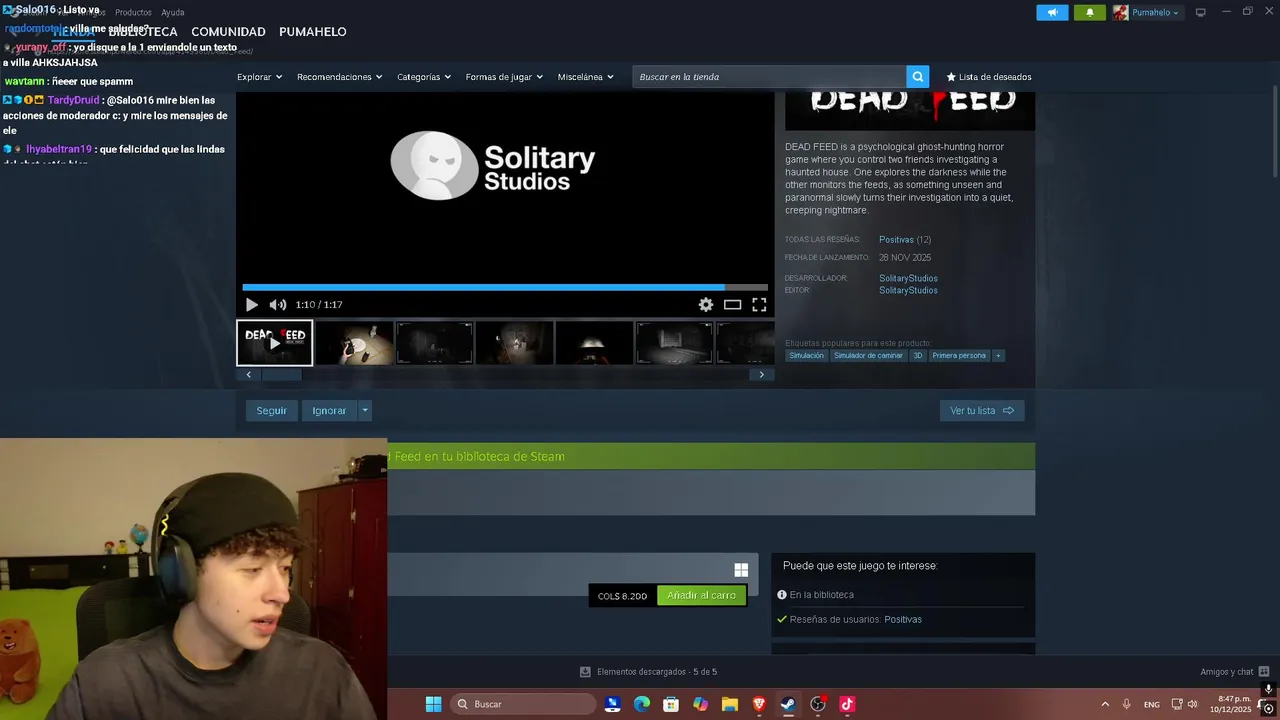Click Añadir al carro
Image resolution: width=1280 pixels, height=720 pixels.
coord(701,596)
